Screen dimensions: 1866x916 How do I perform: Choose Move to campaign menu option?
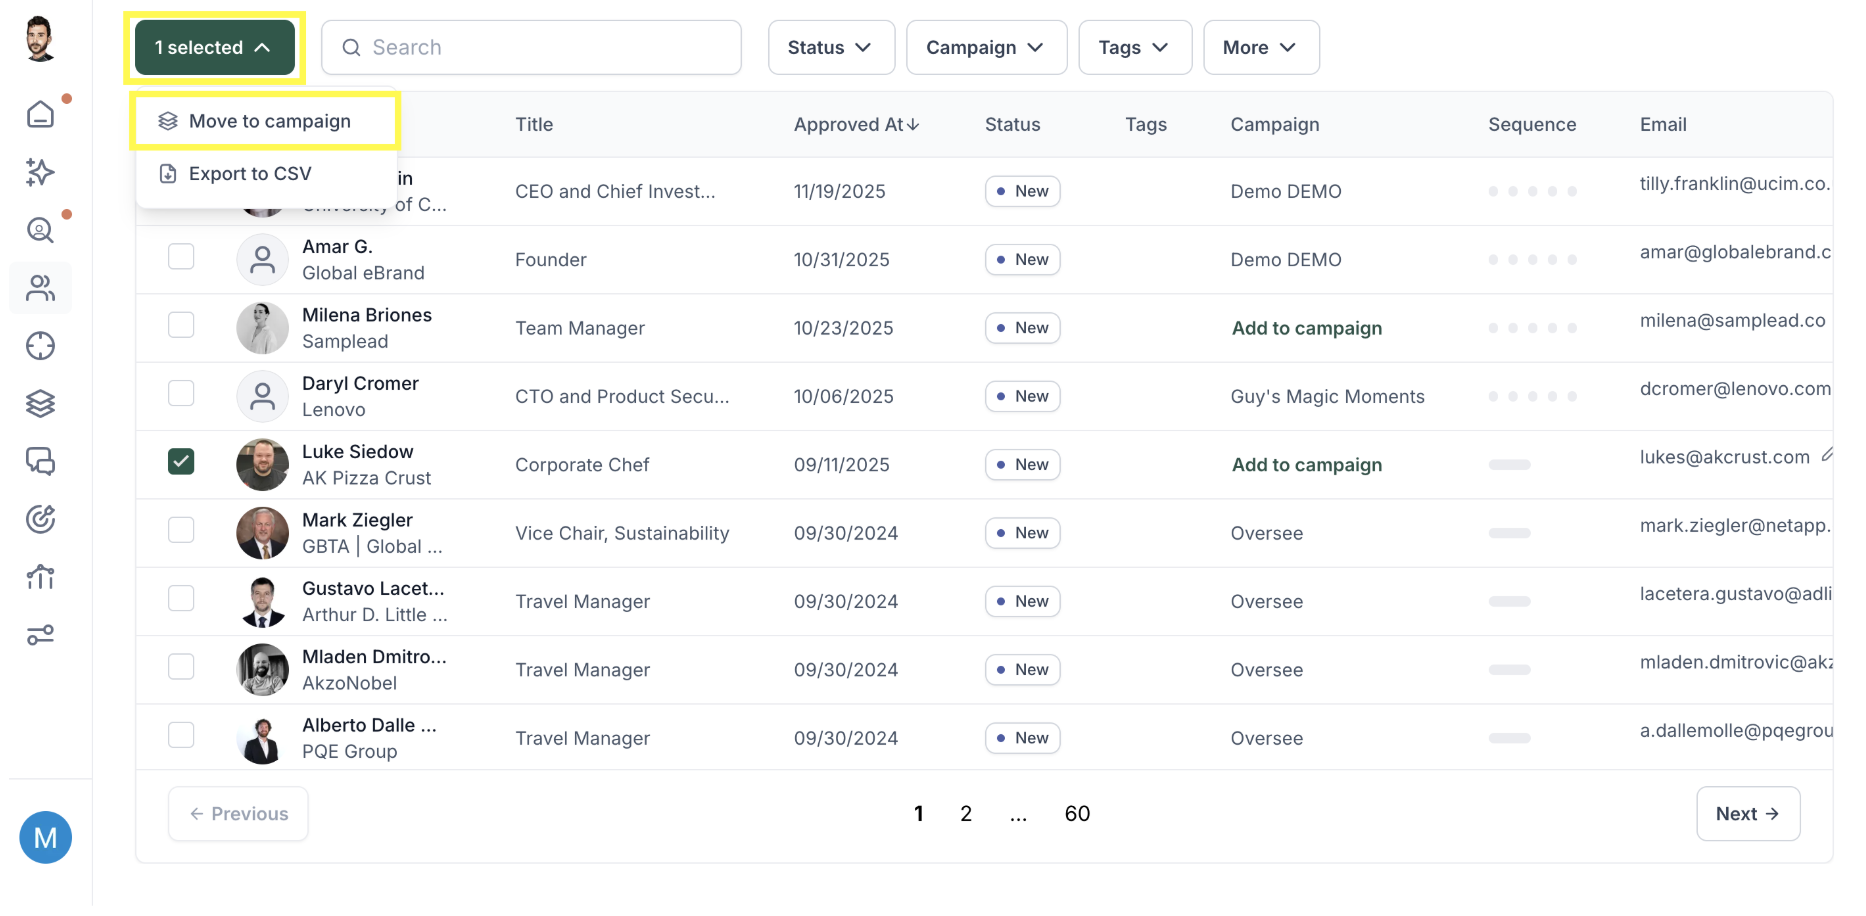tap(266, 121)
